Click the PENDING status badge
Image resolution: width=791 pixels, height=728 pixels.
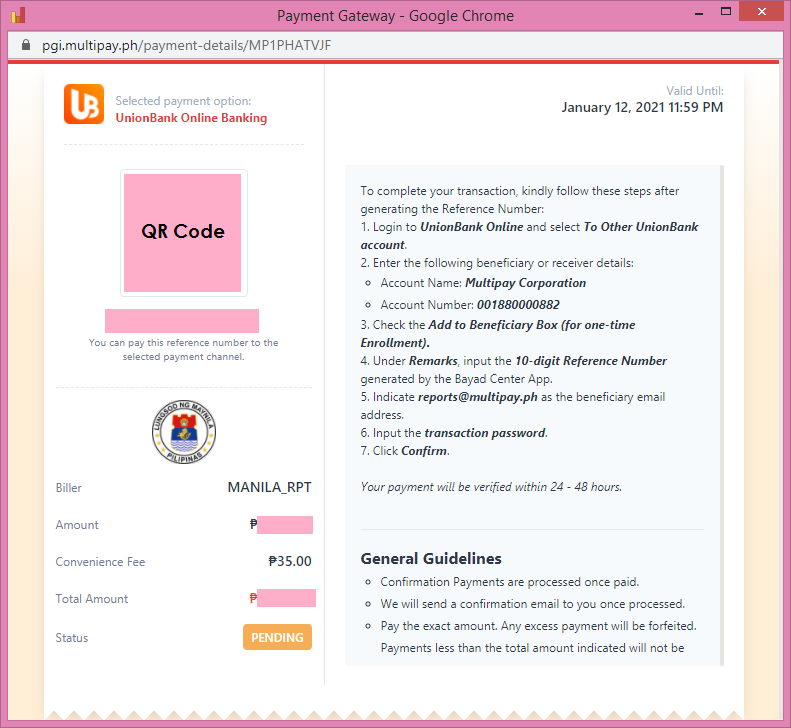(277, 637)
